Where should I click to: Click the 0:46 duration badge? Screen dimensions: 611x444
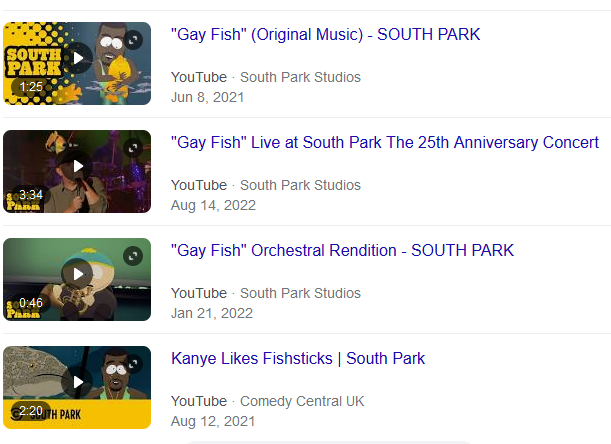point(31,303)
